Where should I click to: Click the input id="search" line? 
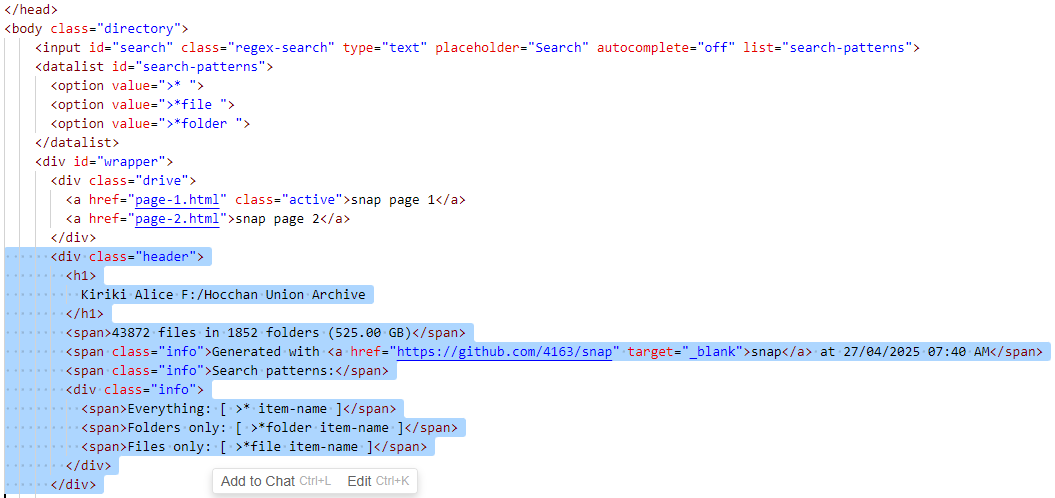(477, 48)
